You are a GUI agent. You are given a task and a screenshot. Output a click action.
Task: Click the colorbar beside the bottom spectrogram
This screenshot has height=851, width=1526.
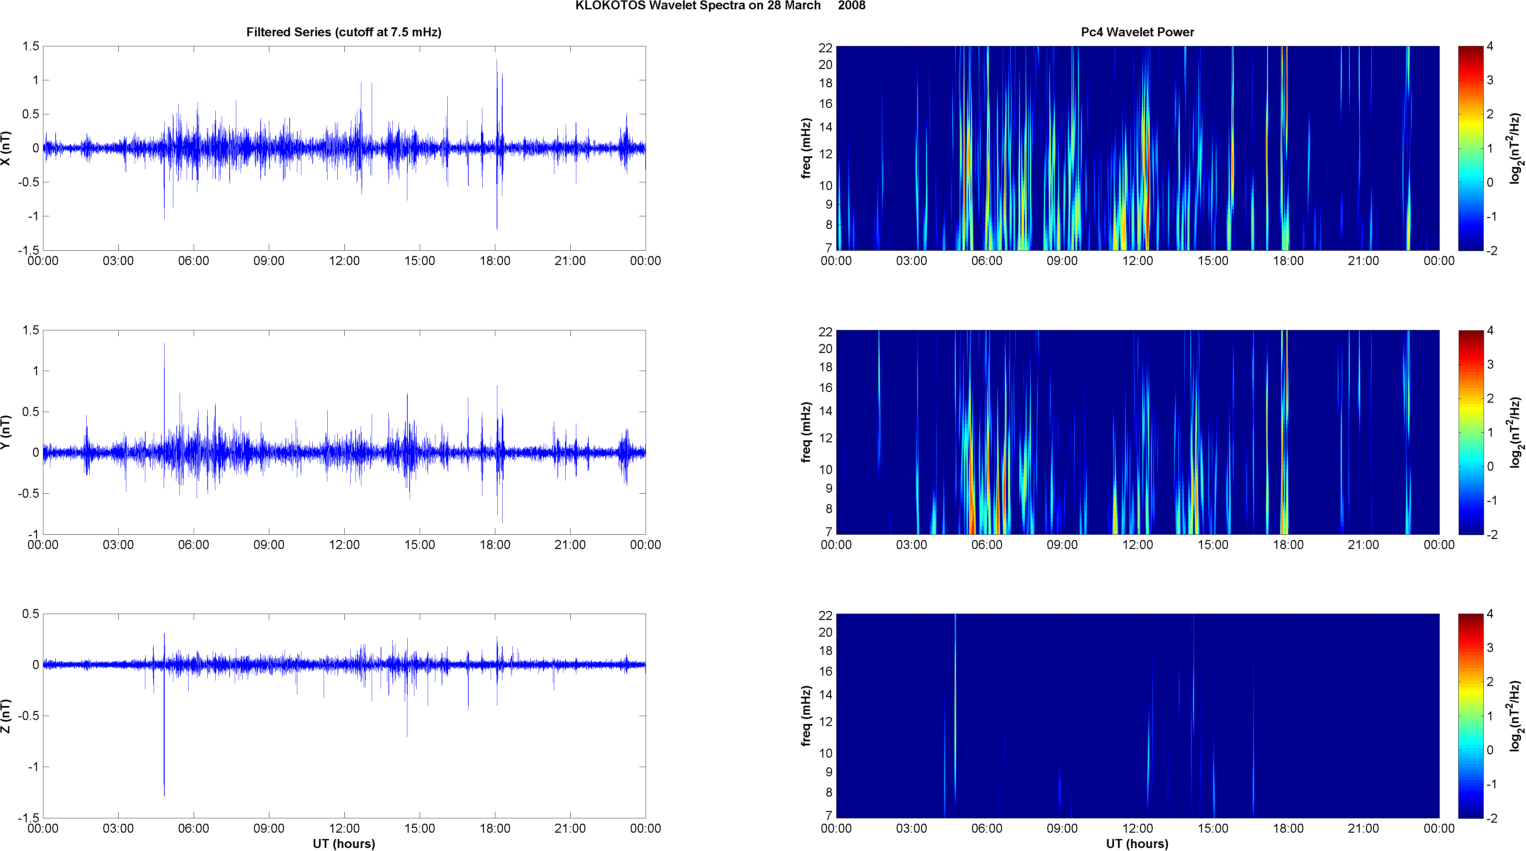(x=1470, y=716)
